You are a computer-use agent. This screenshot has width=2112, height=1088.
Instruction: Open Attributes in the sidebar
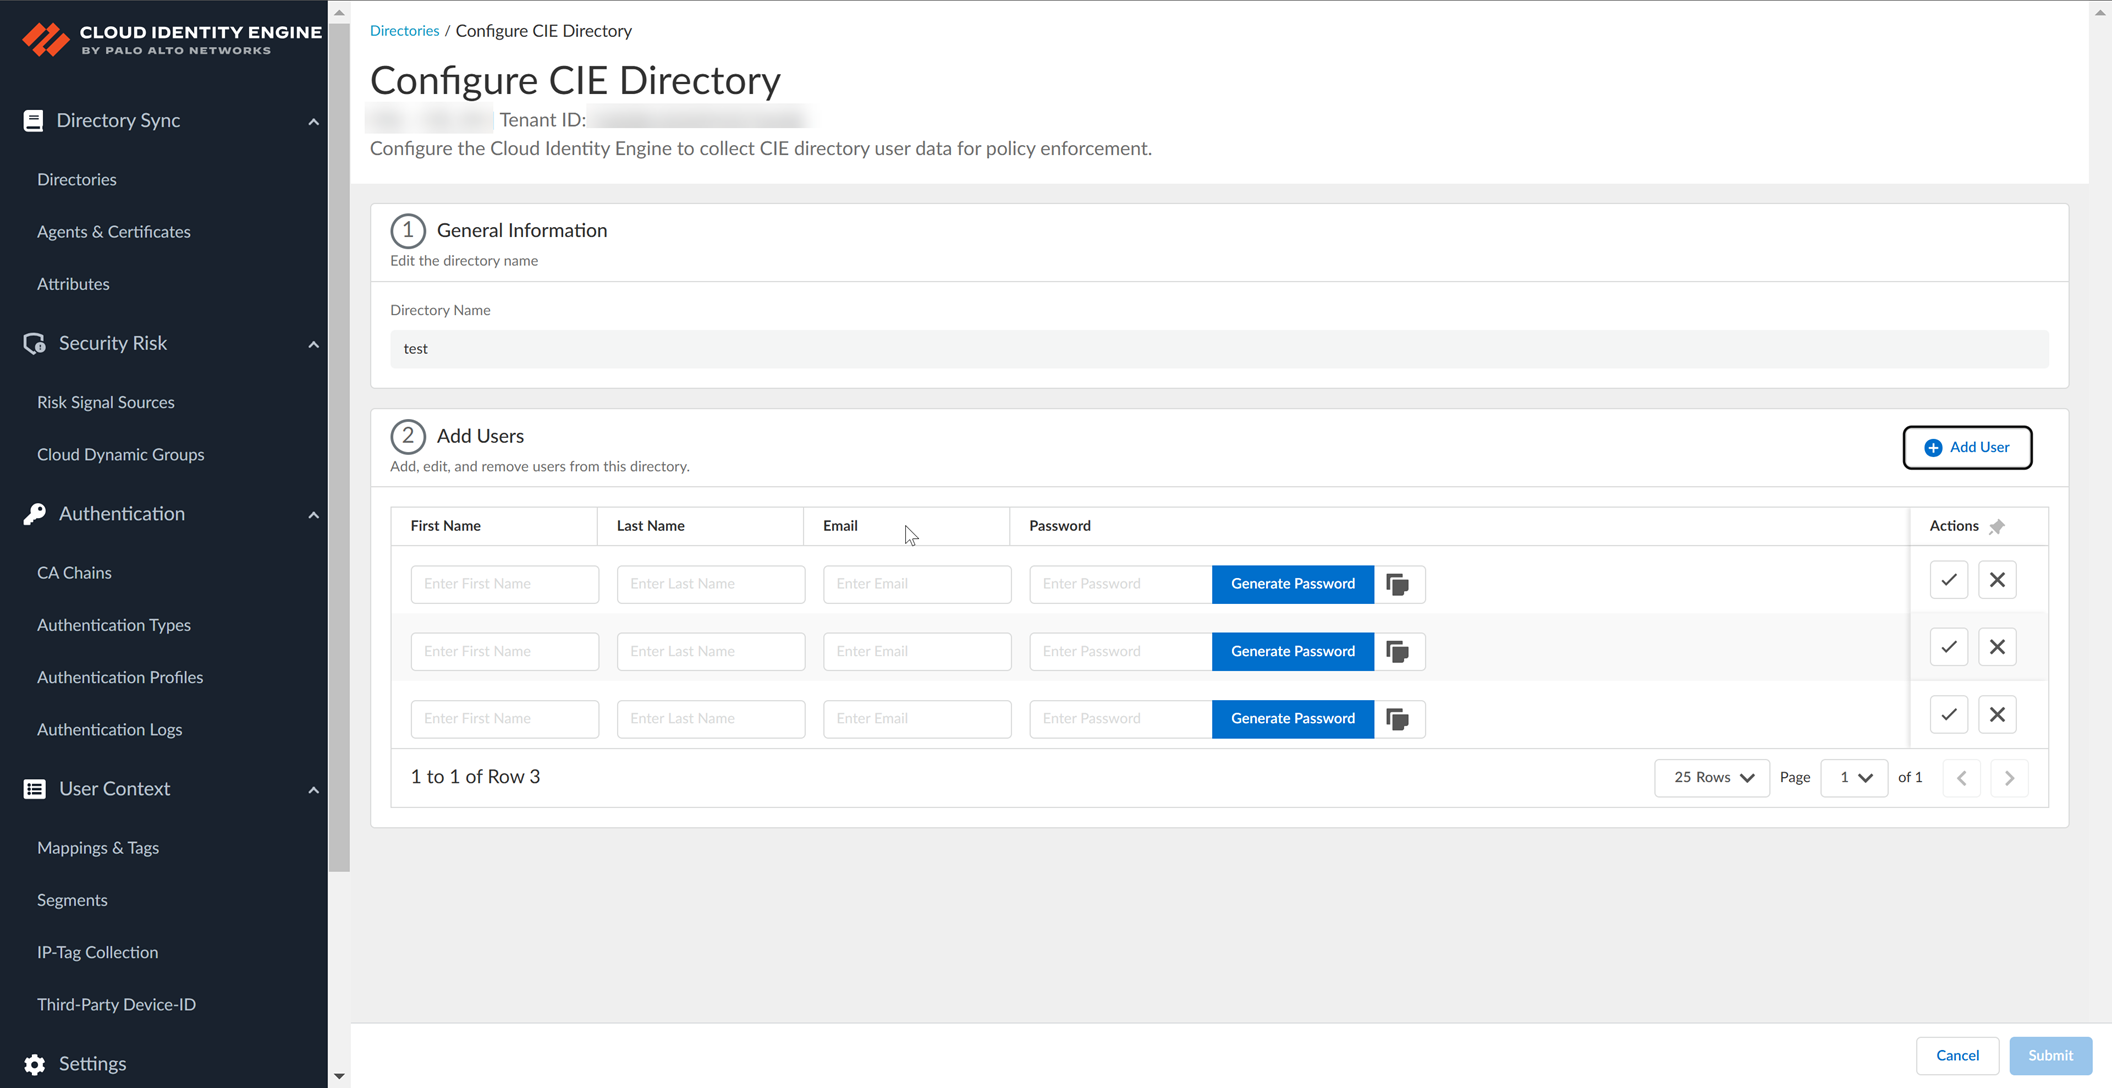tap(73, 284)
